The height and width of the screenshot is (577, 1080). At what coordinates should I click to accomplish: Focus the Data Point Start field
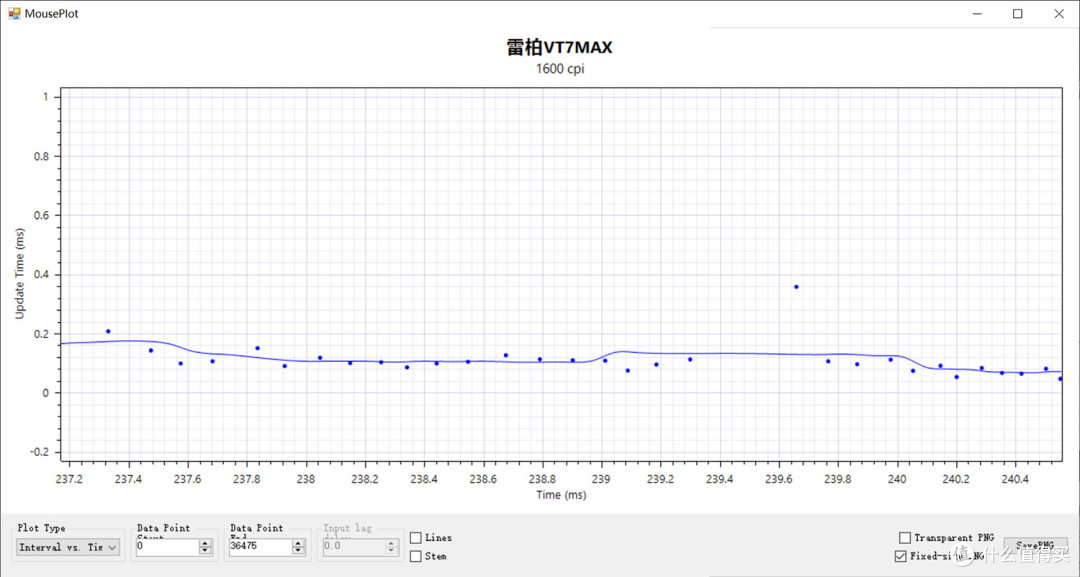click(167, 546)
